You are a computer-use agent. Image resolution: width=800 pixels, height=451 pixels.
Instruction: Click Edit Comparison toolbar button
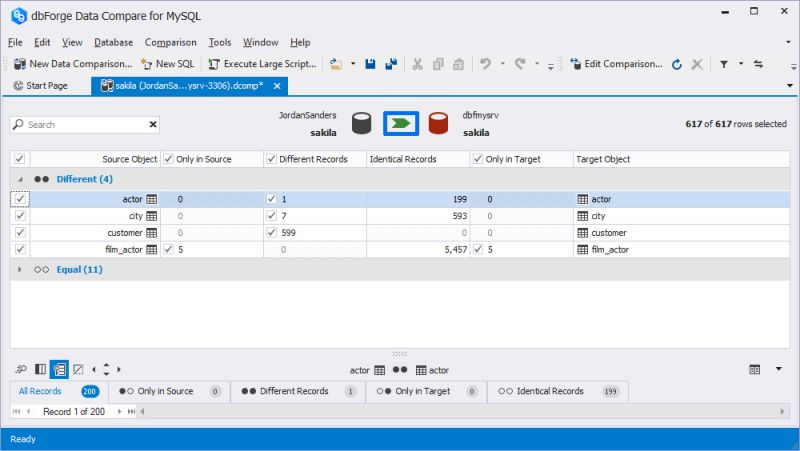coord(616,64)
